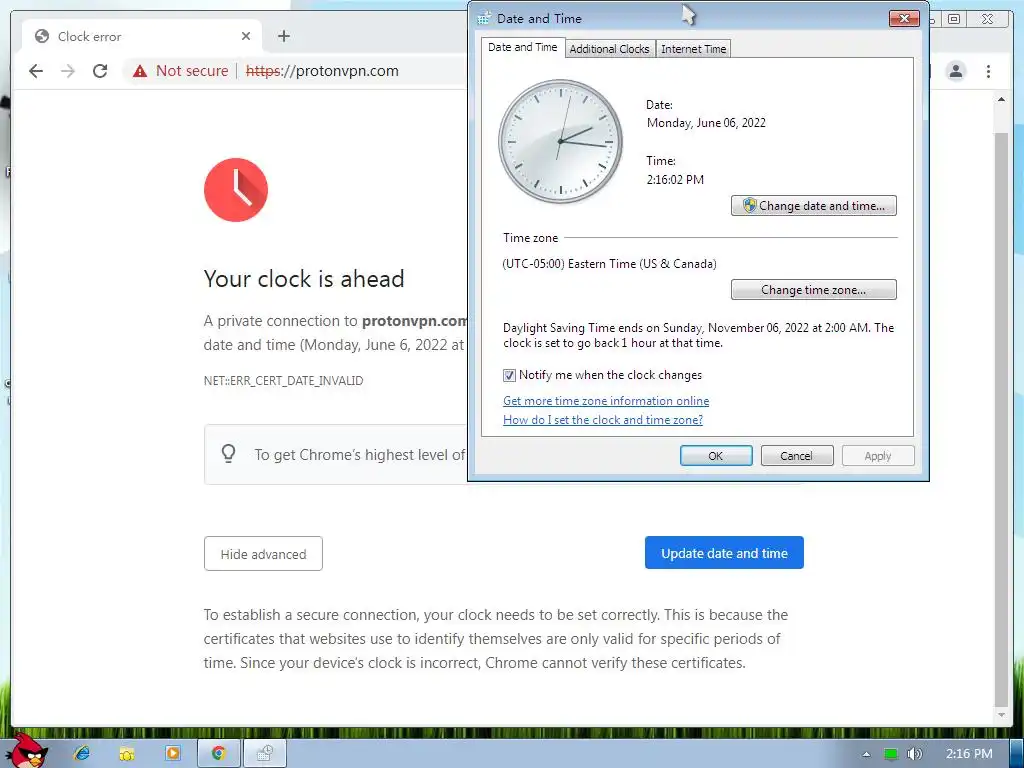Reload the protonvpn.com page
This screenshot has height=768, width=1024.
[x=100, y=71]
